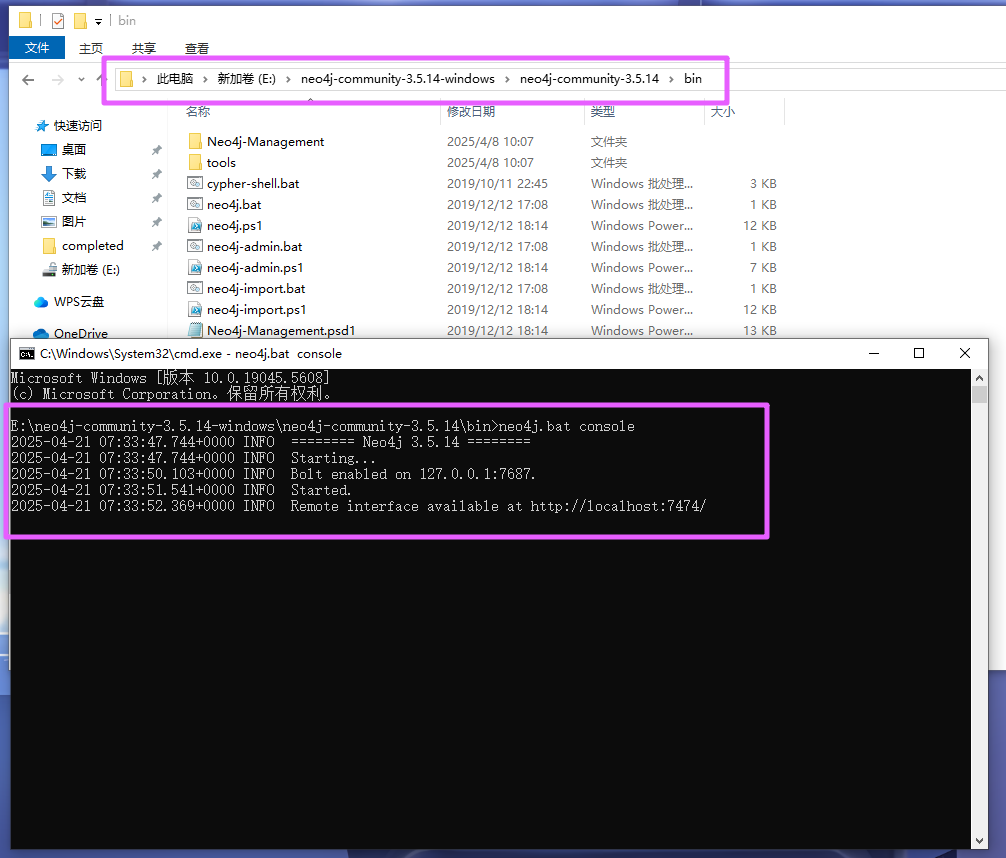
Task: Click scroll up arrow in cmd window
Action: pyautogui.click(x=979, y=377)
